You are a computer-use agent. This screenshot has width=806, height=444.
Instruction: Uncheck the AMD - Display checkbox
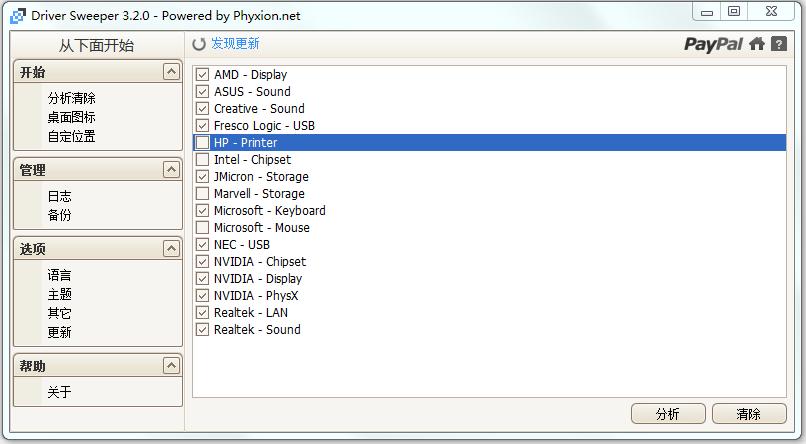point(203,75)
